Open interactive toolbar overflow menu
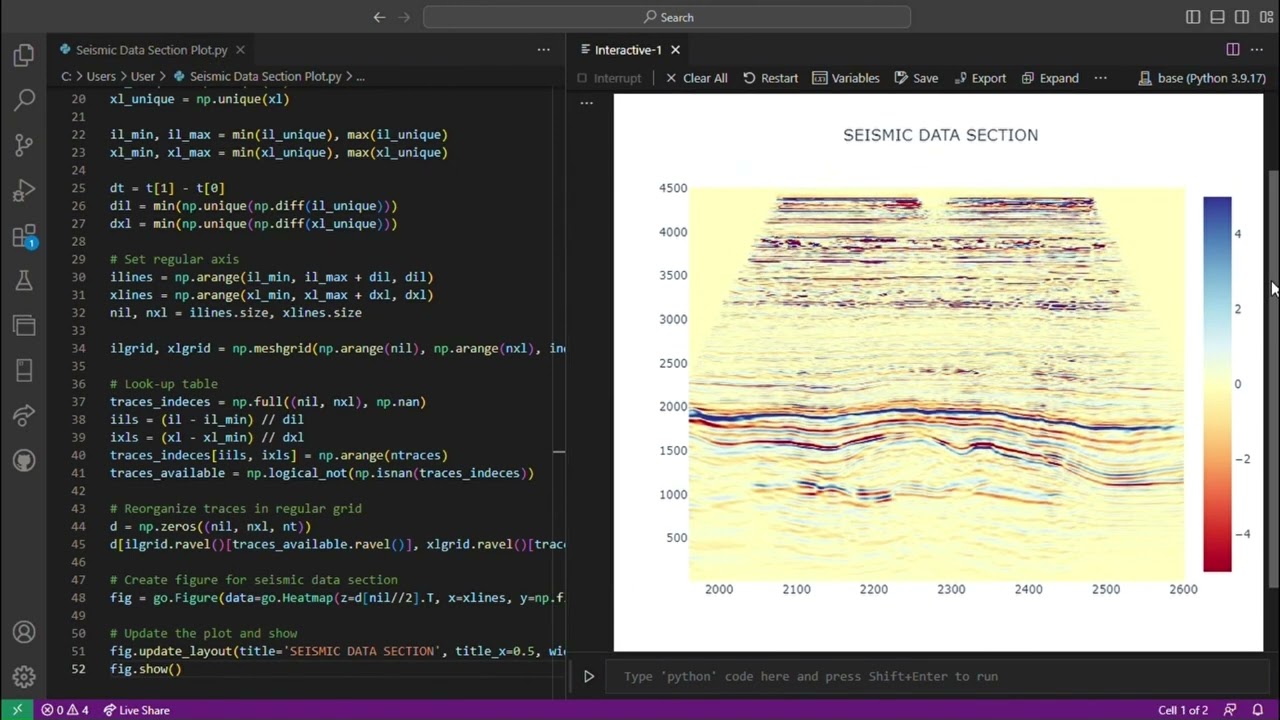 pos(1100,78)
